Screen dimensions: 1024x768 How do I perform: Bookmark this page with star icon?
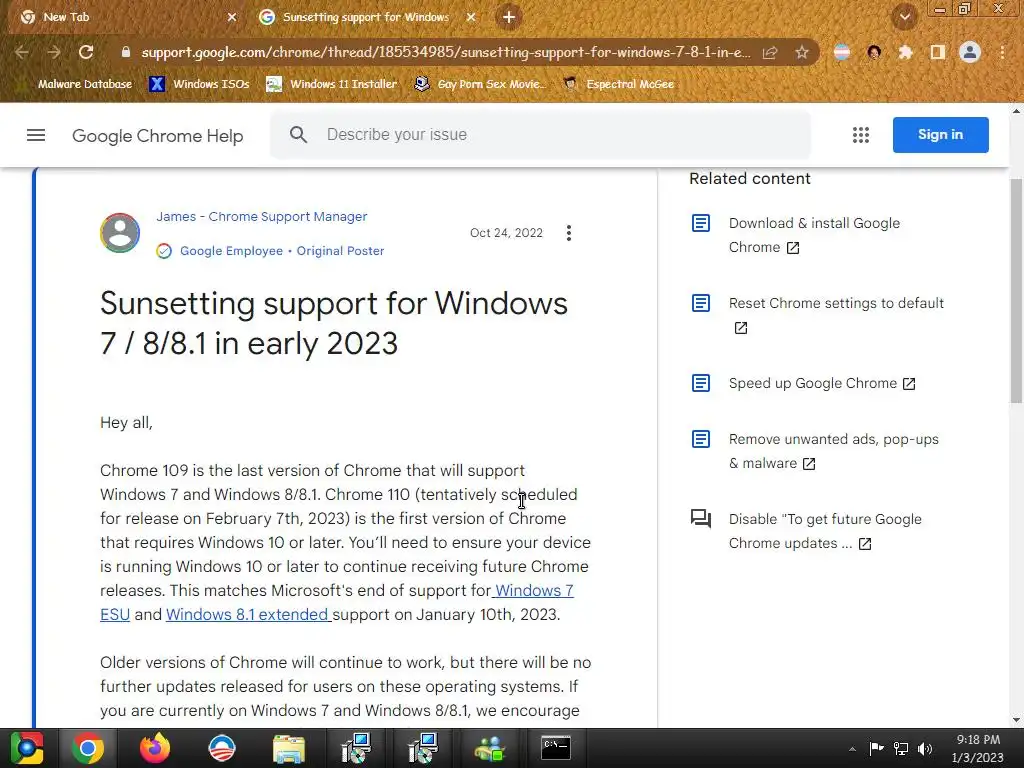(x=801, y=52)
